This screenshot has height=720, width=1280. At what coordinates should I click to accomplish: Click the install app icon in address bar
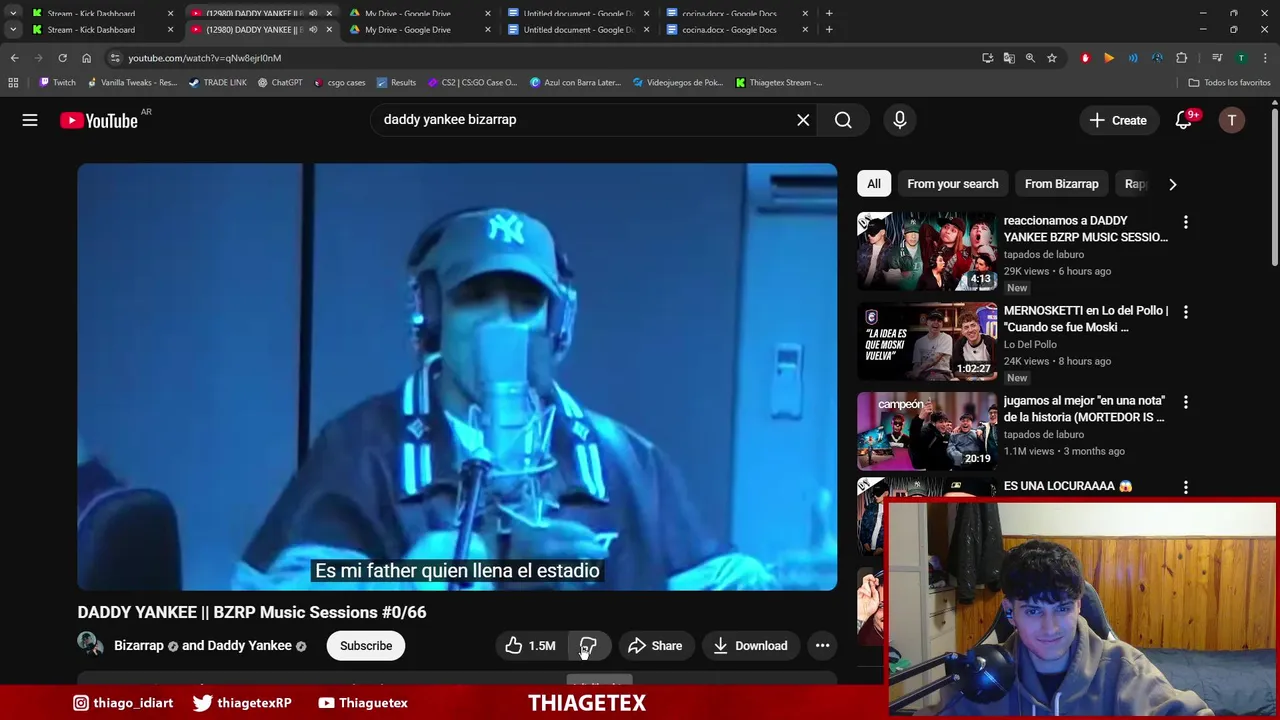click(988, 58)
